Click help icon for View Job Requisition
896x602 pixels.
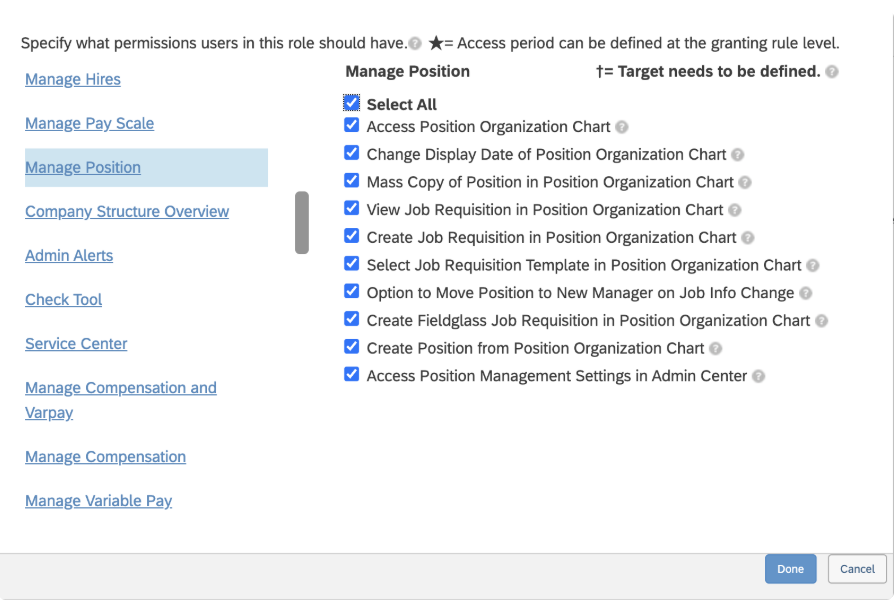(735, 210)
